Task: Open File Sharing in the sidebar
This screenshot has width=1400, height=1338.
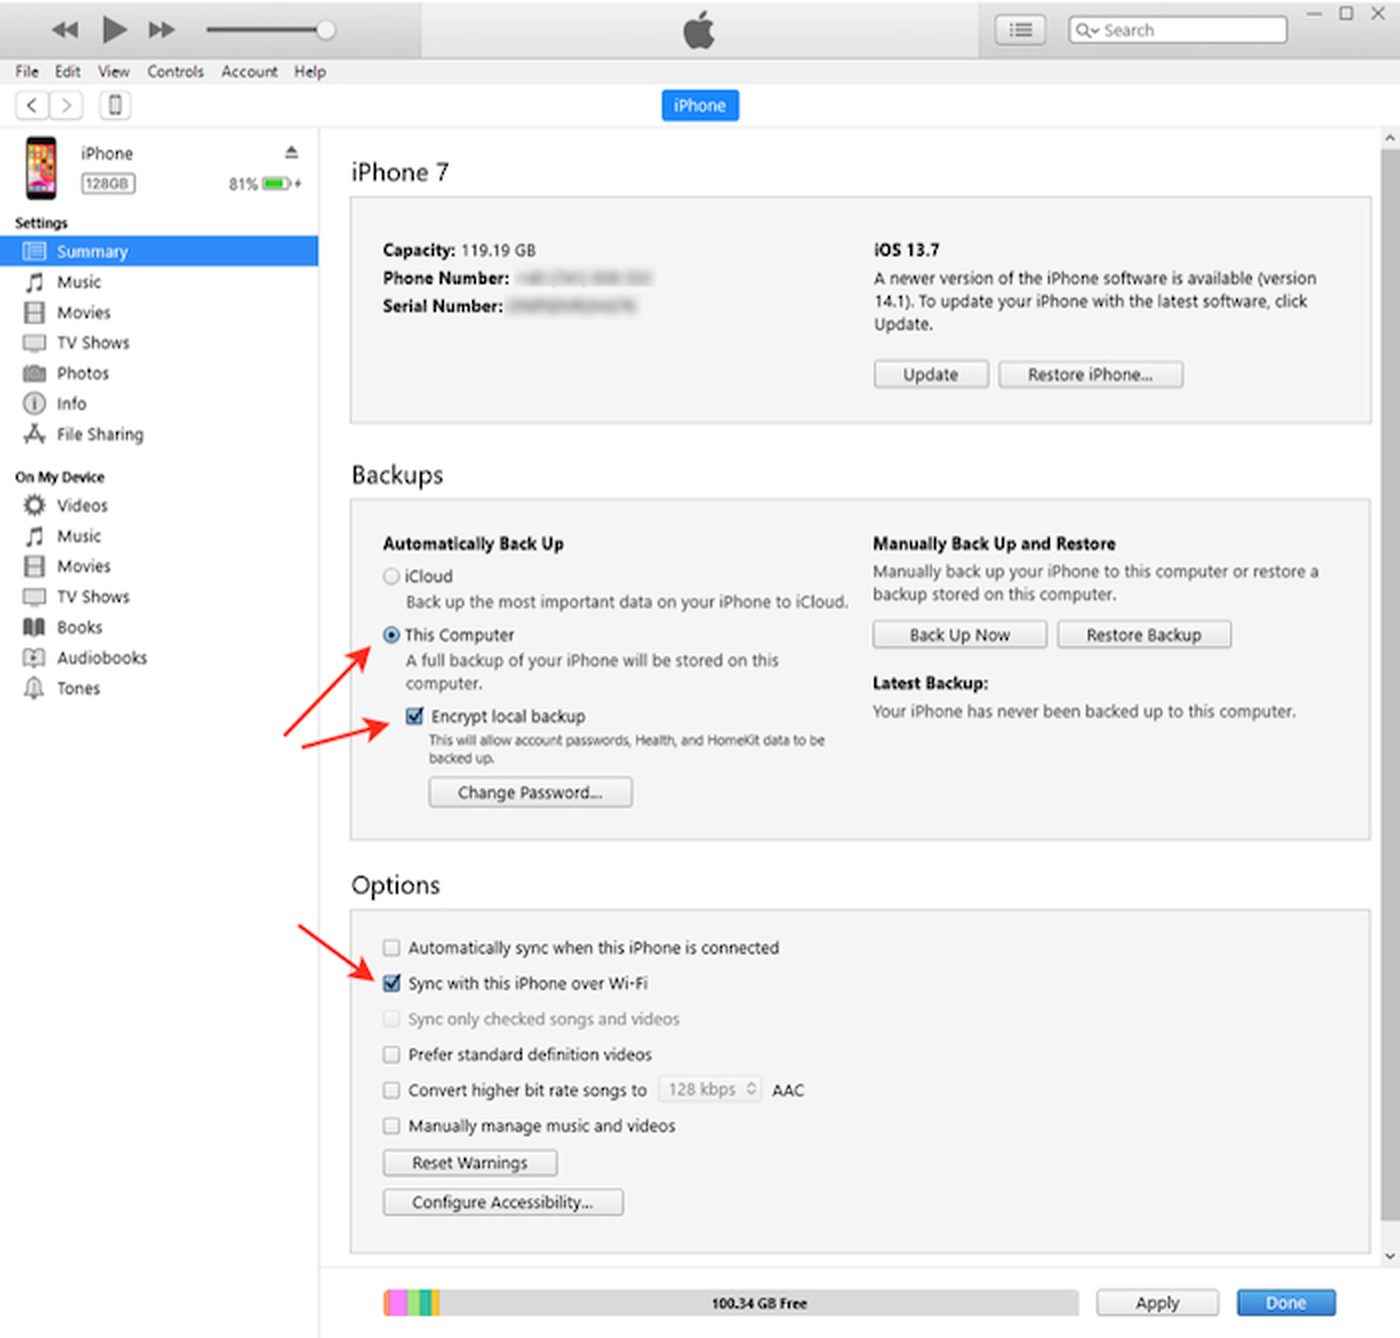Action: (x=99, y=434)
